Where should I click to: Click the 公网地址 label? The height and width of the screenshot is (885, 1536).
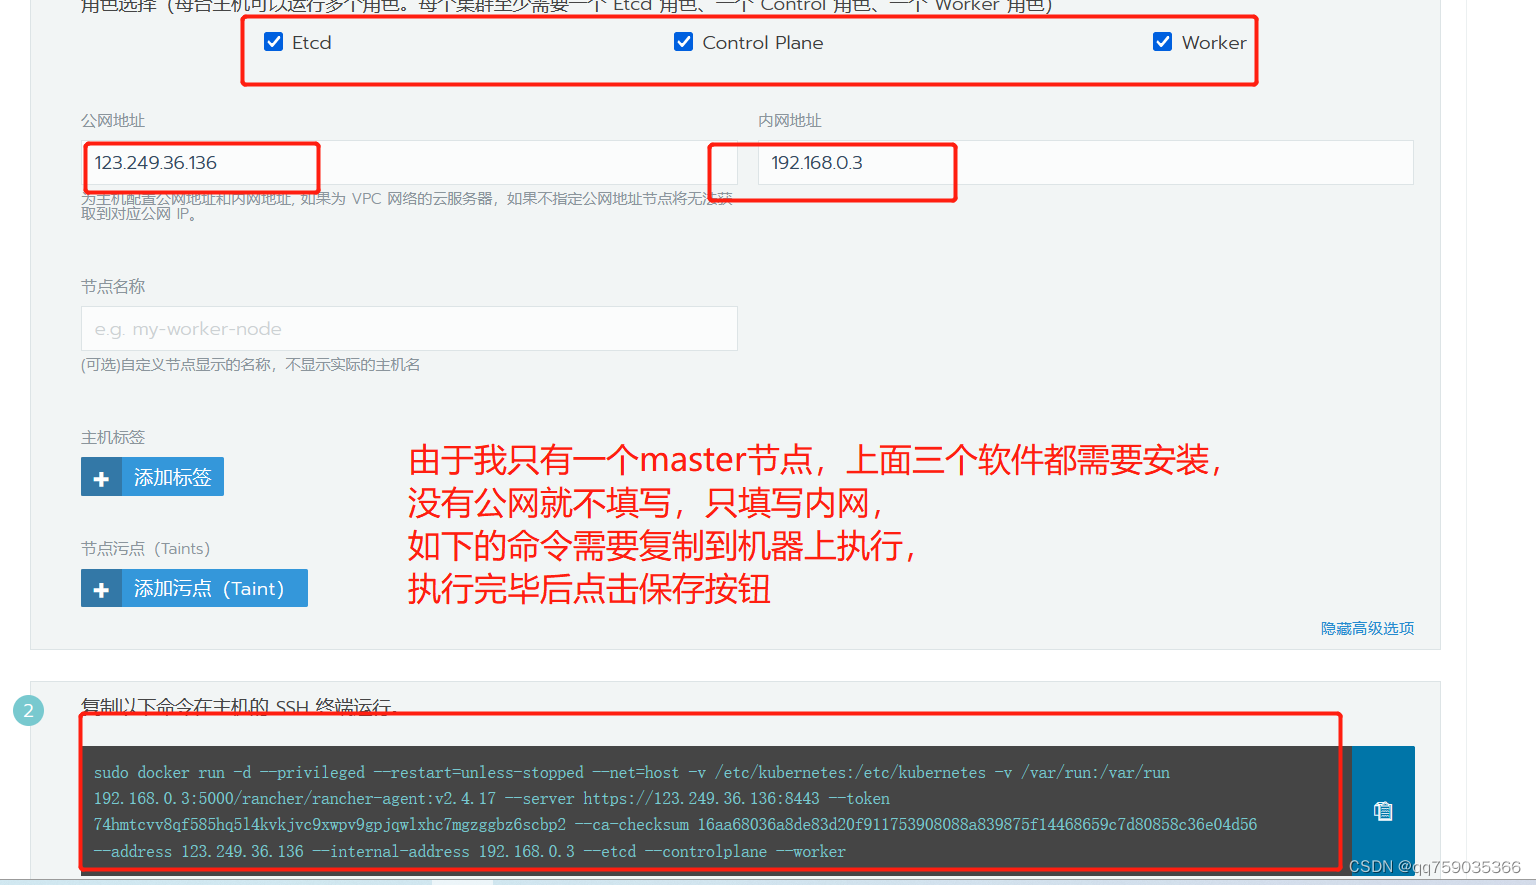click(x=113, y=120)
